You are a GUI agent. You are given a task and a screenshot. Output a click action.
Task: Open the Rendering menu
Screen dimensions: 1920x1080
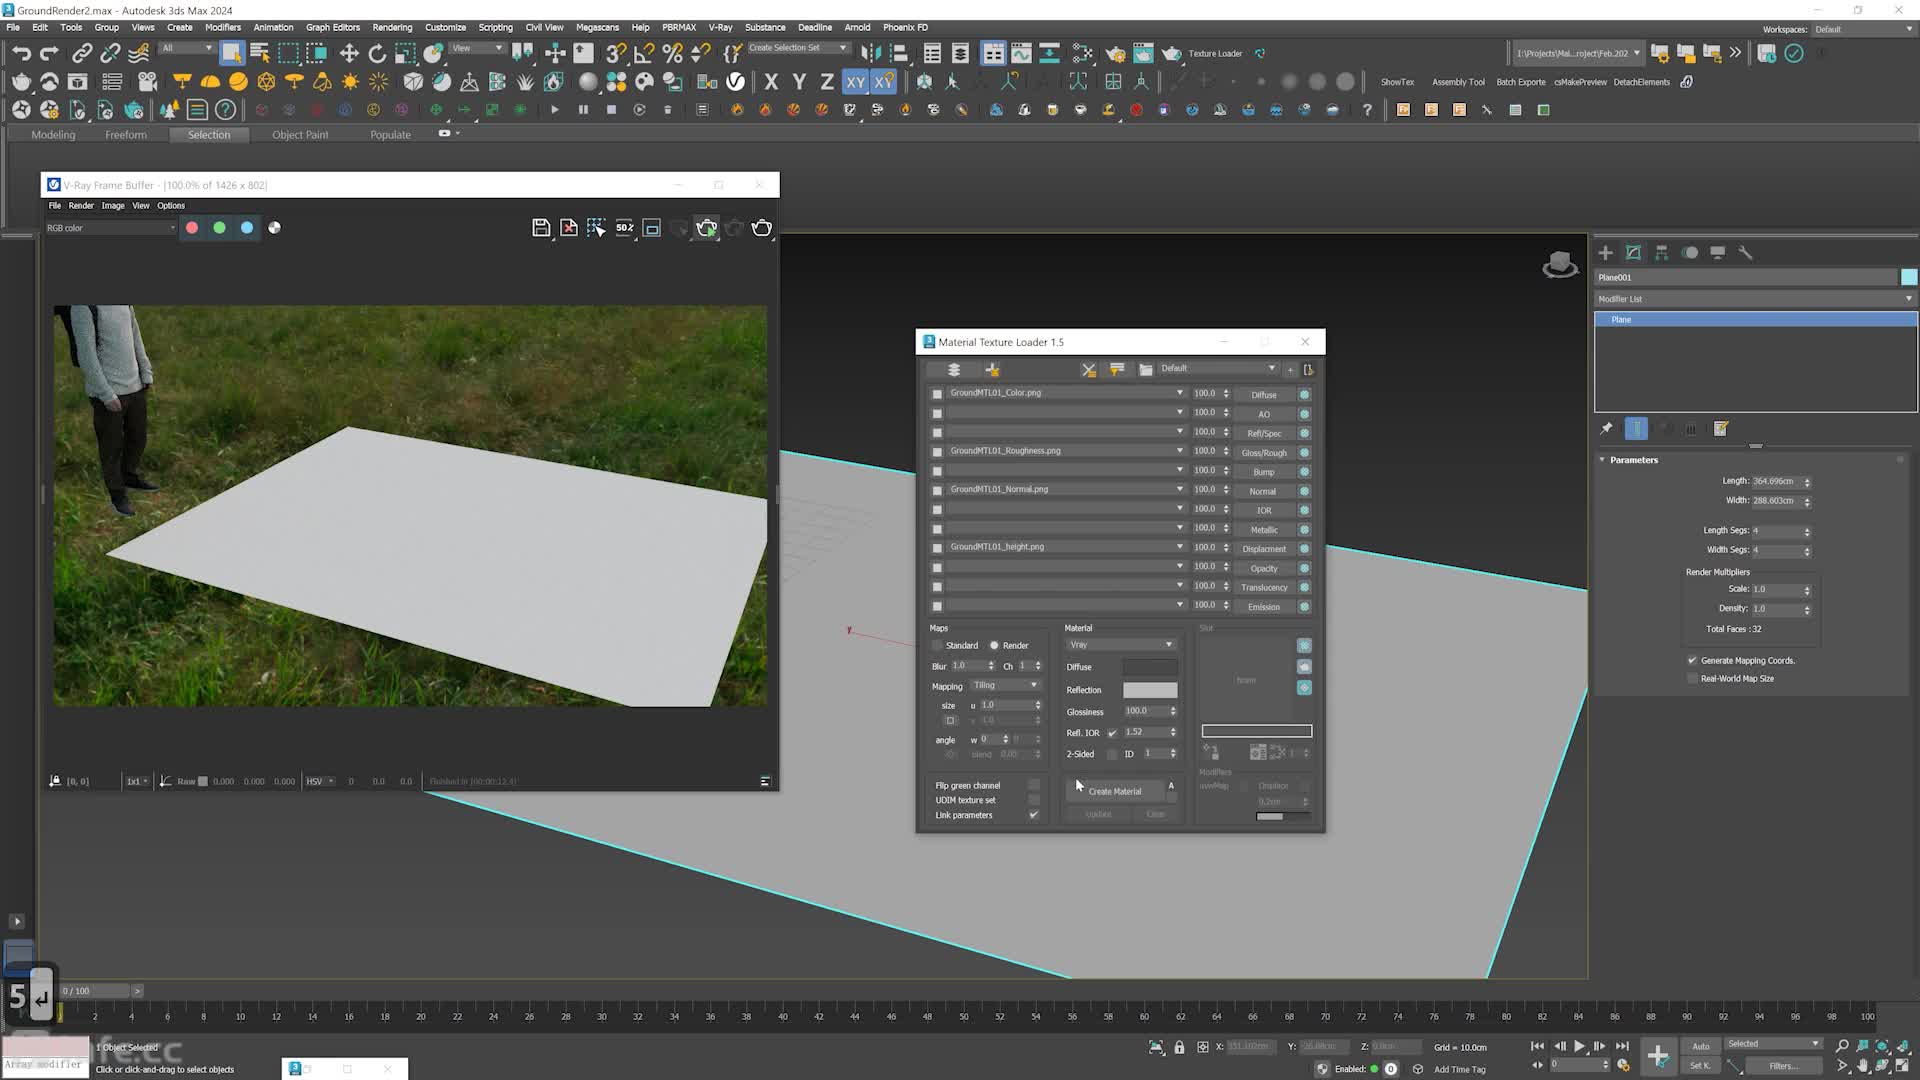(392, 27)
